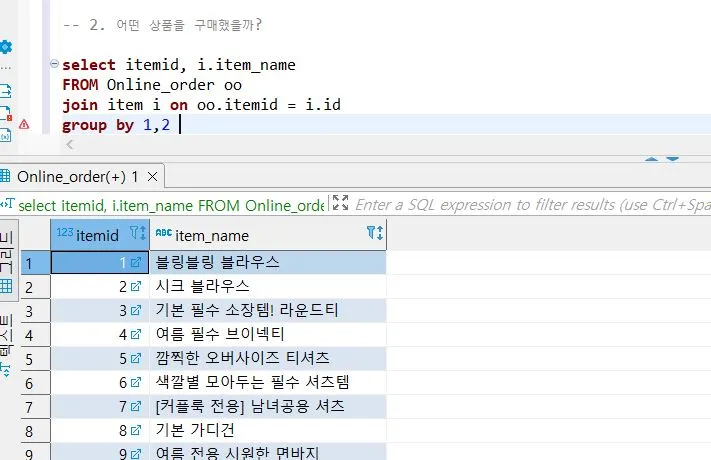This screenshot has height=460, width=711.
Task: Open the link icon for itemid 4
Action: pos(136,334)
